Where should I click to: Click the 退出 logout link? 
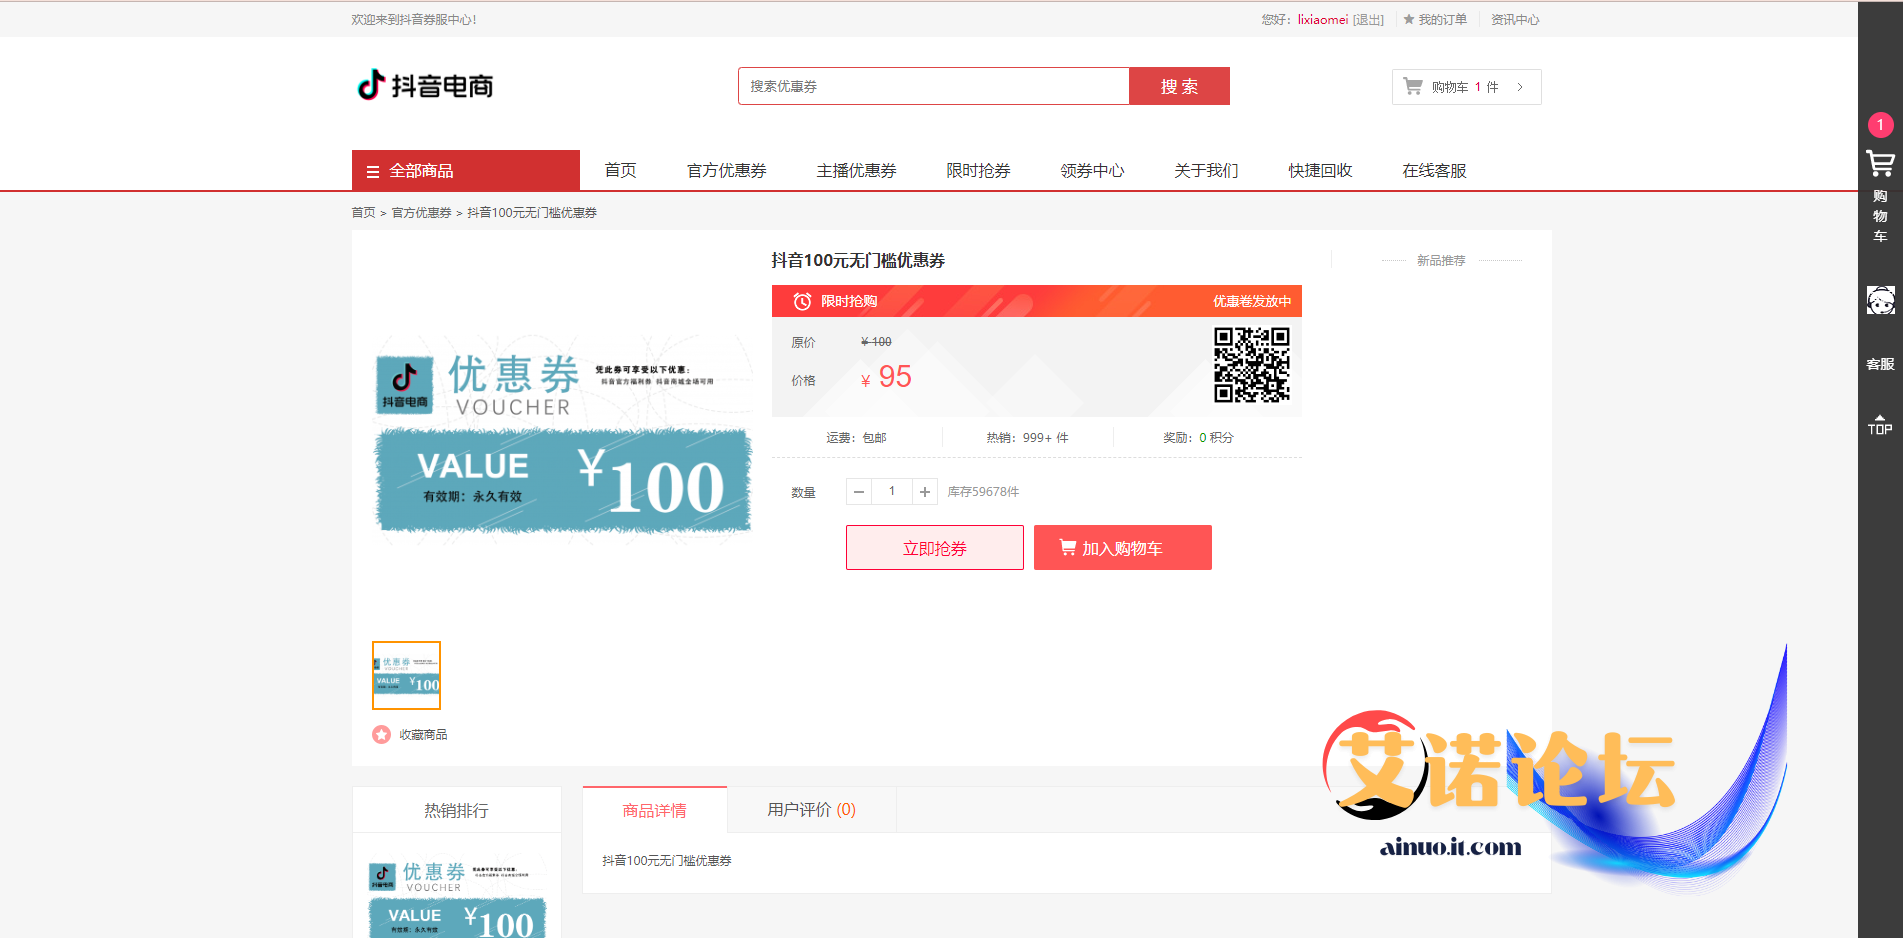coord(1368,20)
